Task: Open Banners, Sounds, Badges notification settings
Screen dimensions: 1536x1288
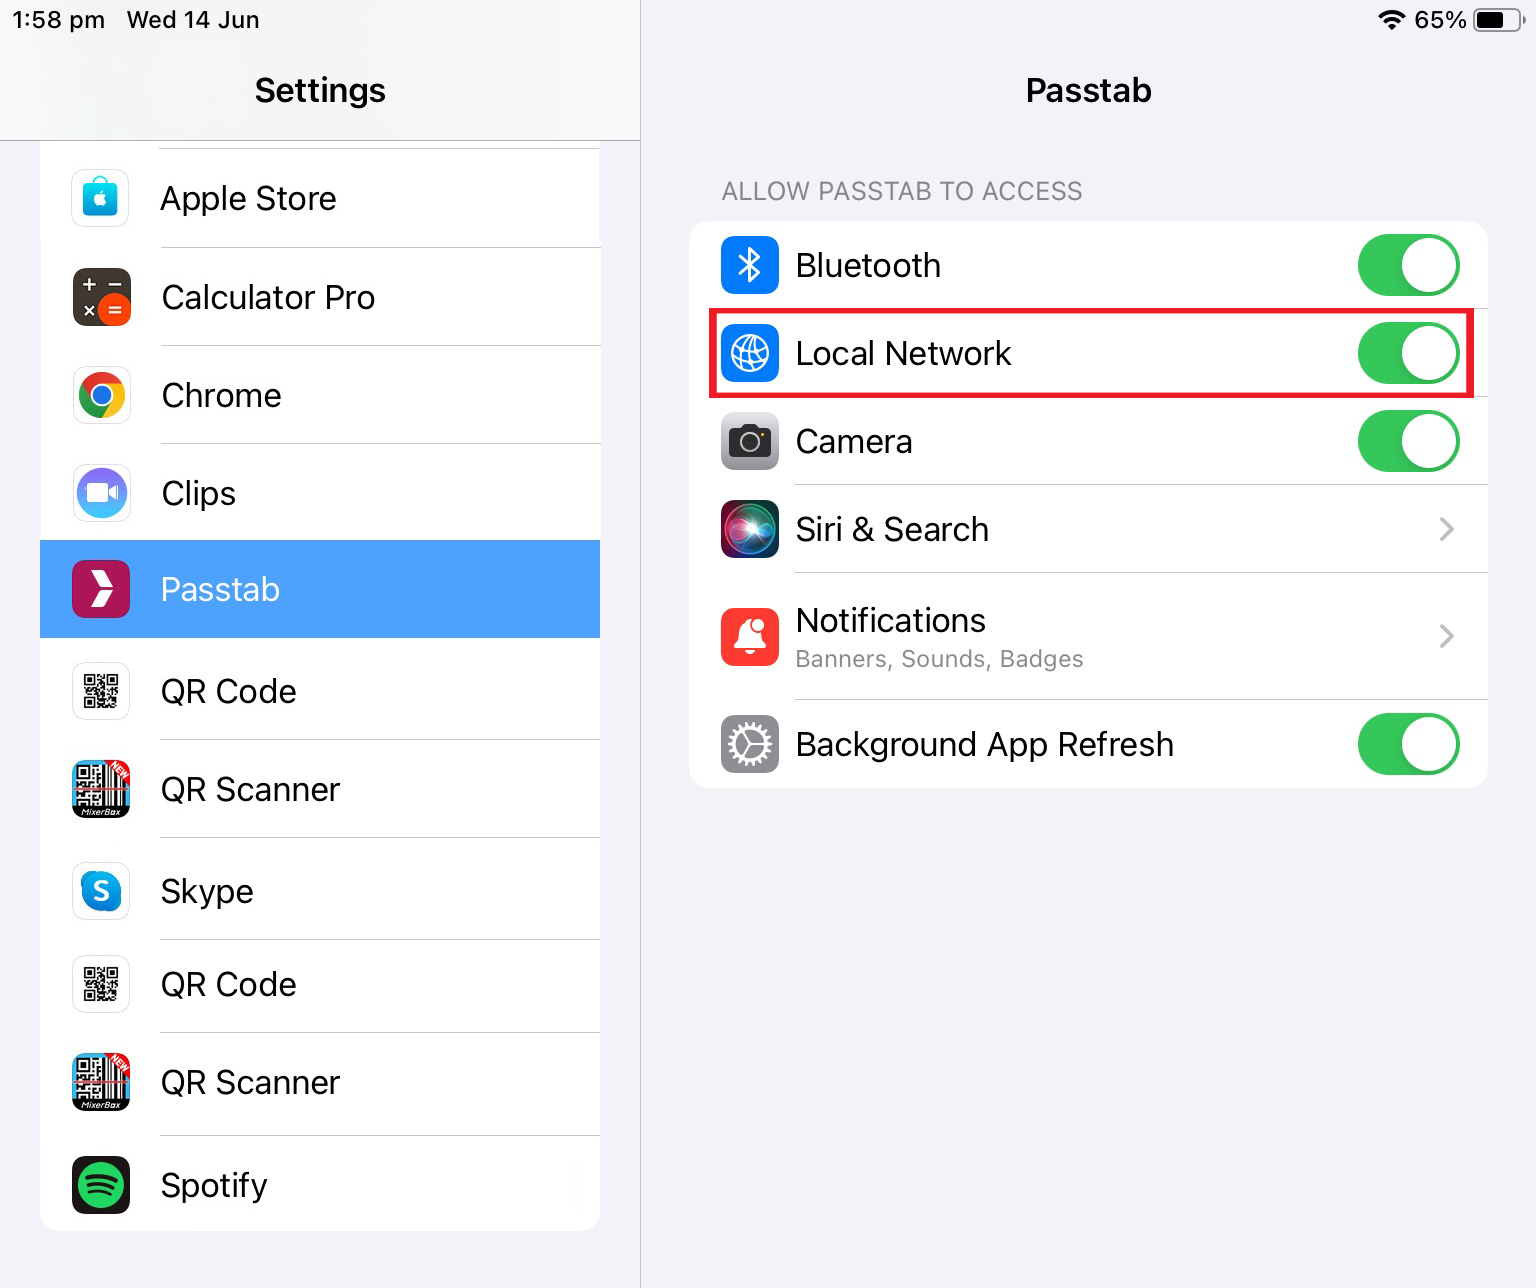Action: coord(939,659)
